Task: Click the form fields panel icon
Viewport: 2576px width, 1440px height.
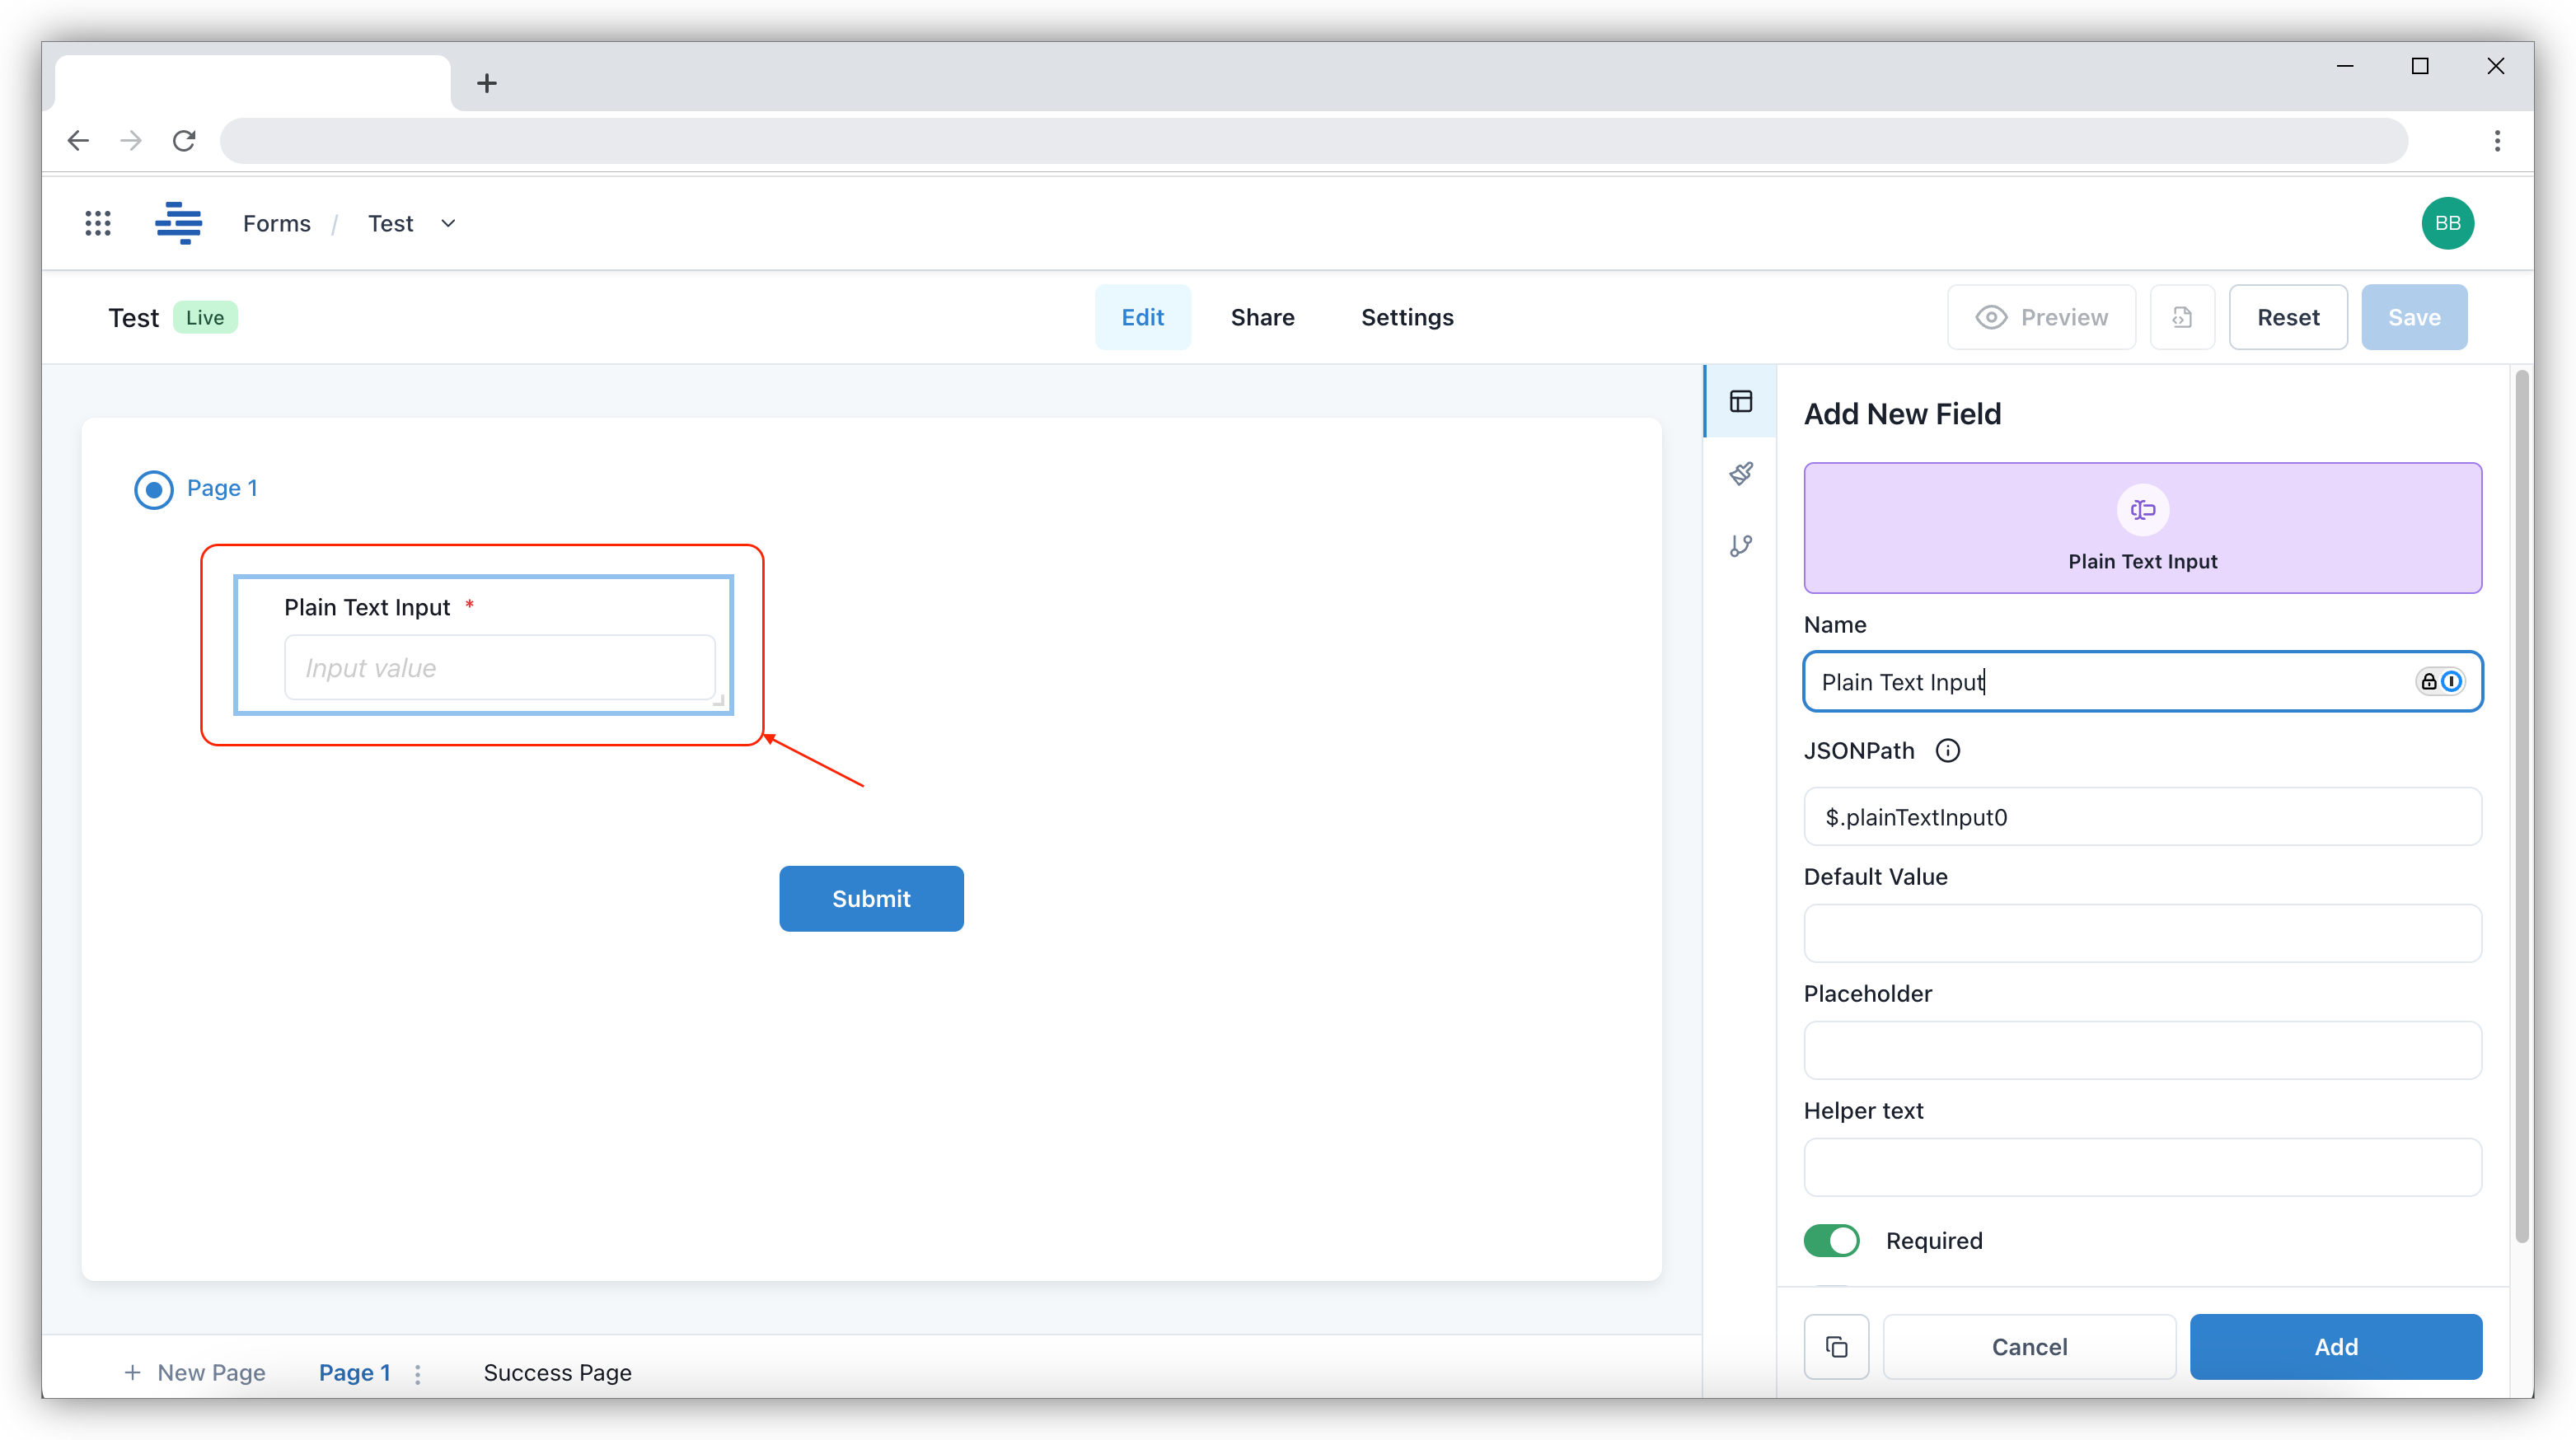Action: [1743, 401]
